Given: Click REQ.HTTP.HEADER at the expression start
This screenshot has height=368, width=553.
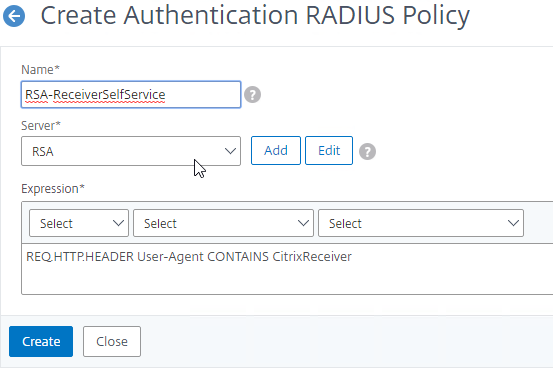Looking at the screenshot, I should pyautogui.click(x=80, y=257).
